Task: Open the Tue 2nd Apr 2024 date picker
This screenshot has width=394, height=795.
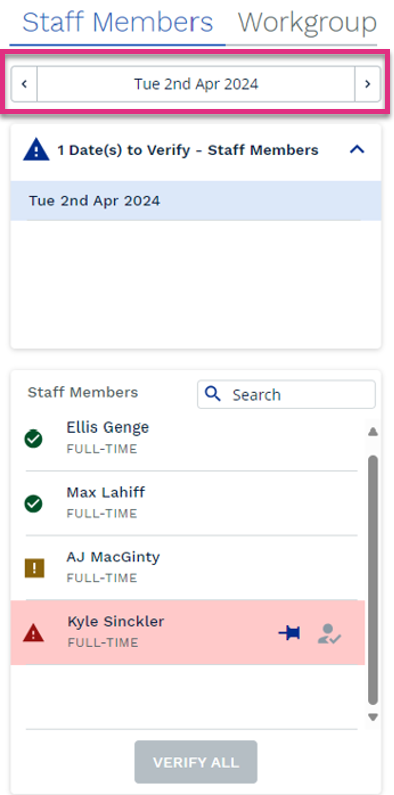Action: pos(196,84)
